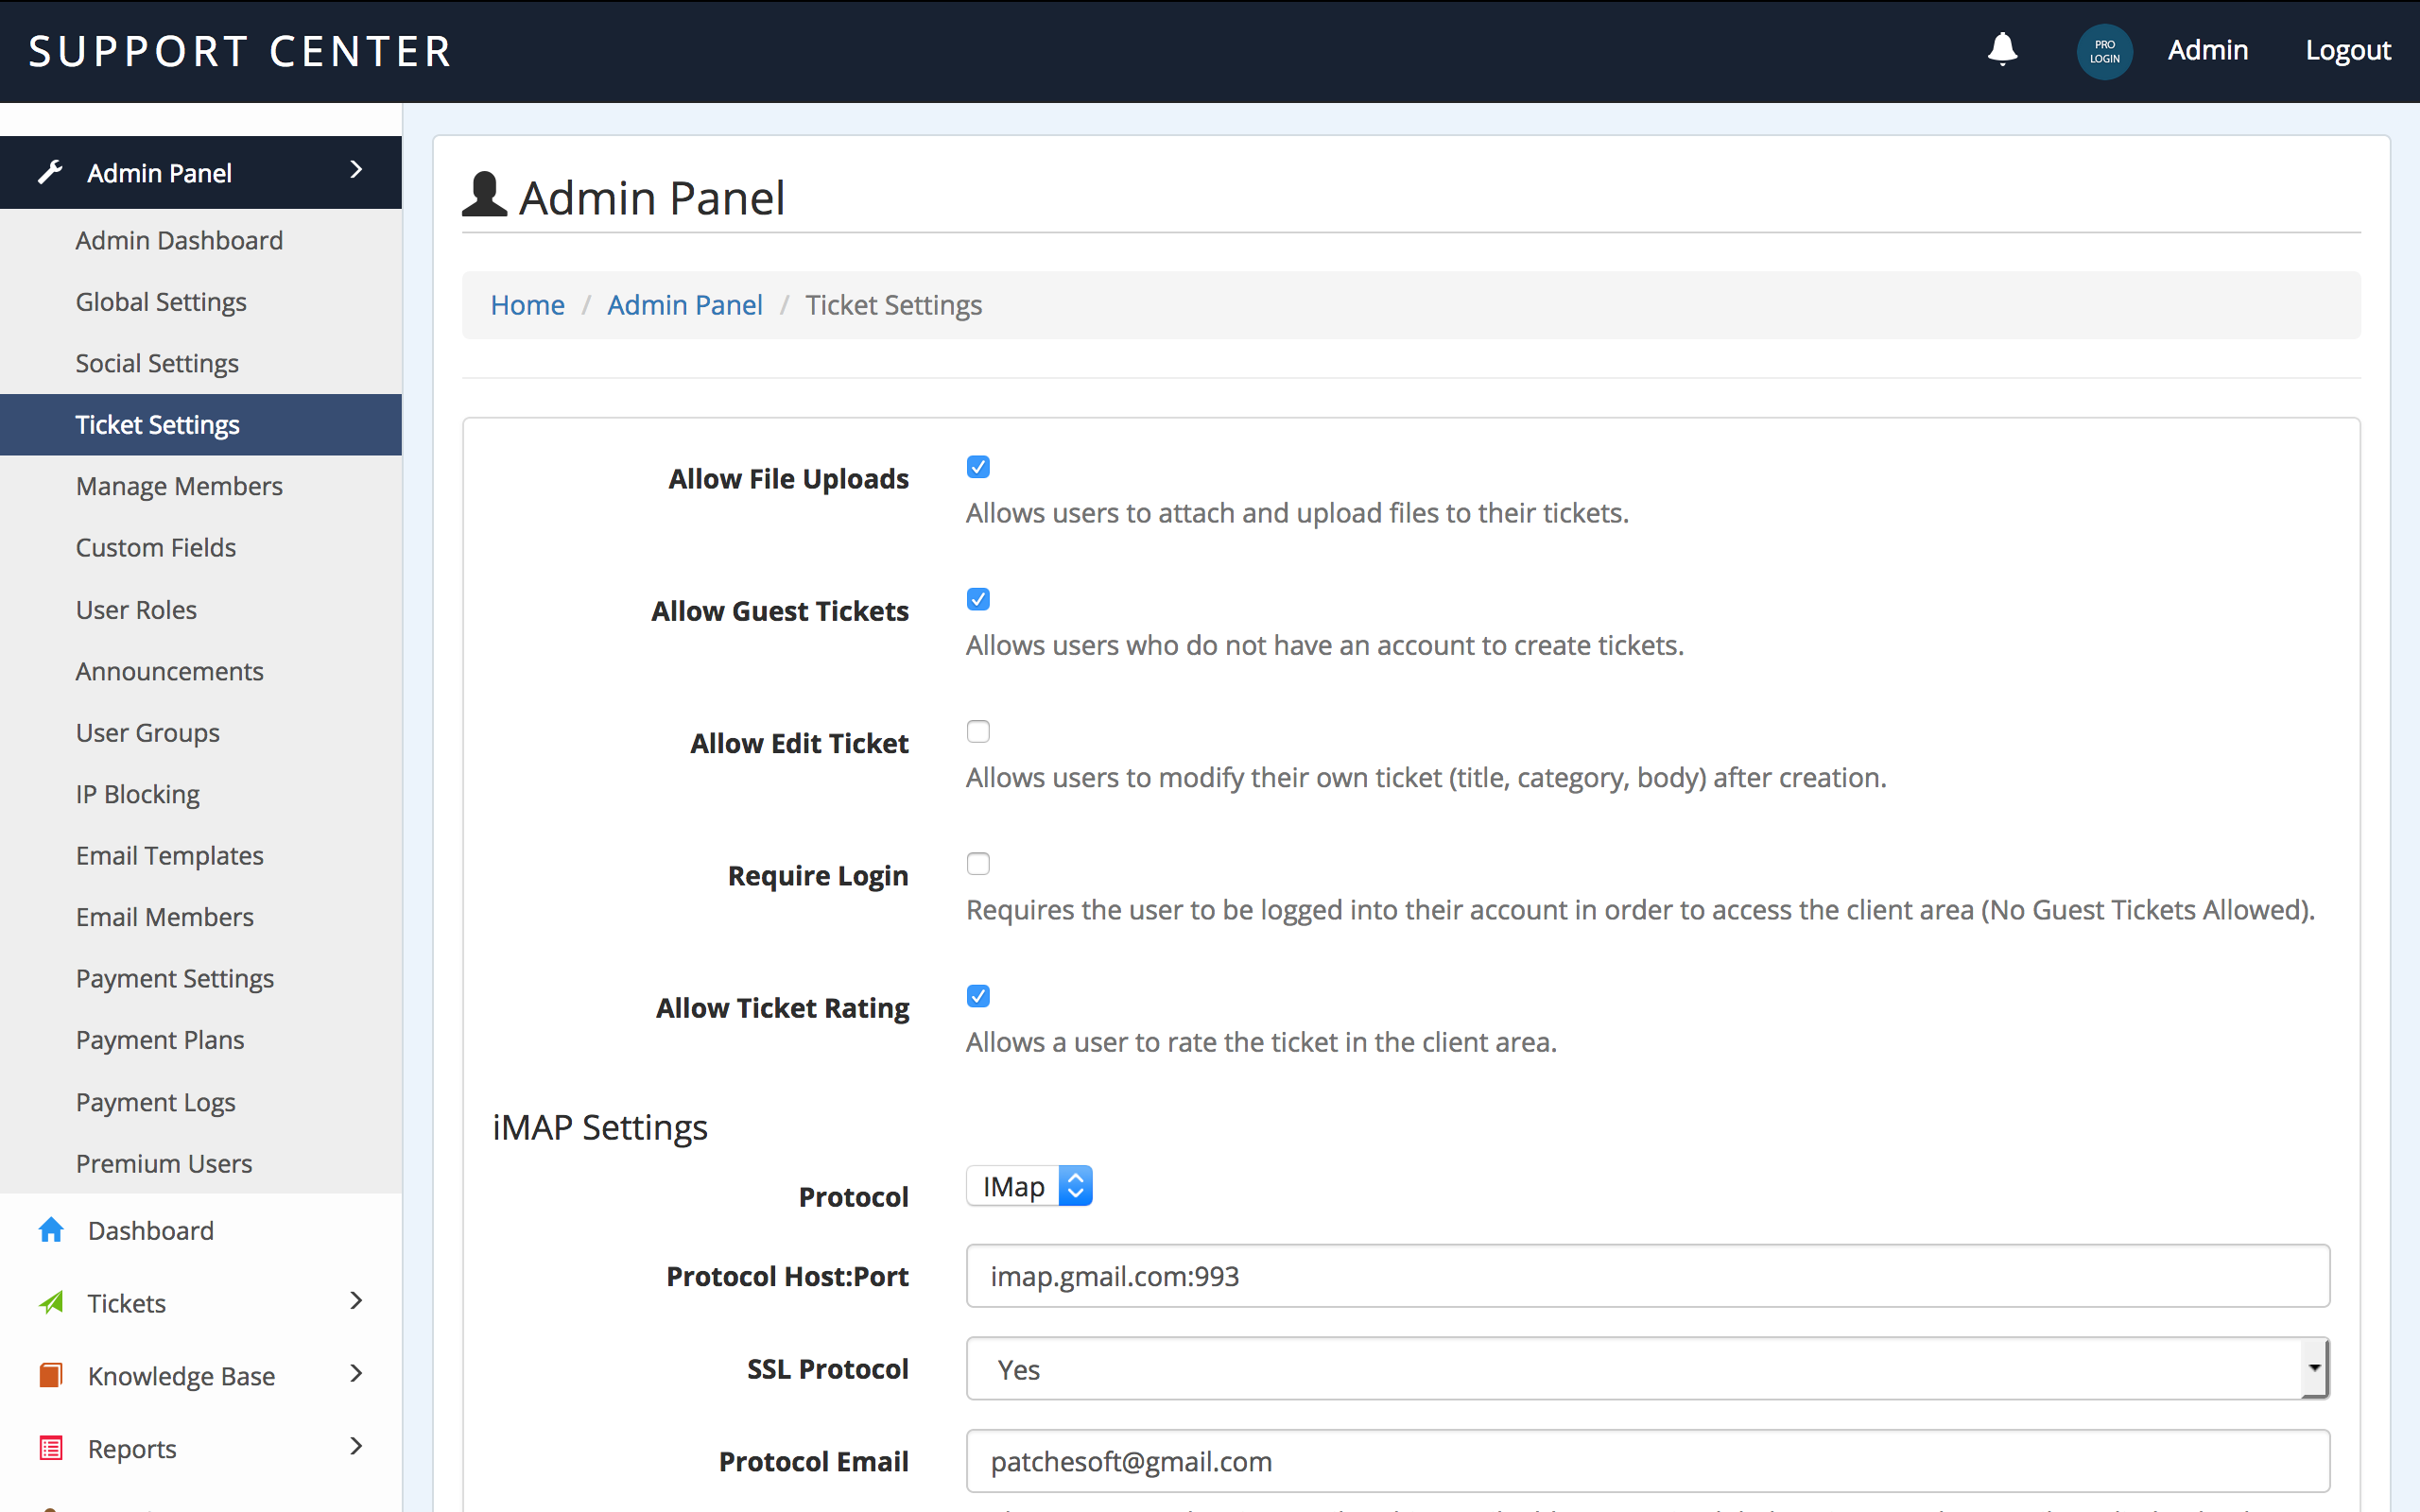Click the orange Knowledge Base book icon

[x=51, y=1375]
